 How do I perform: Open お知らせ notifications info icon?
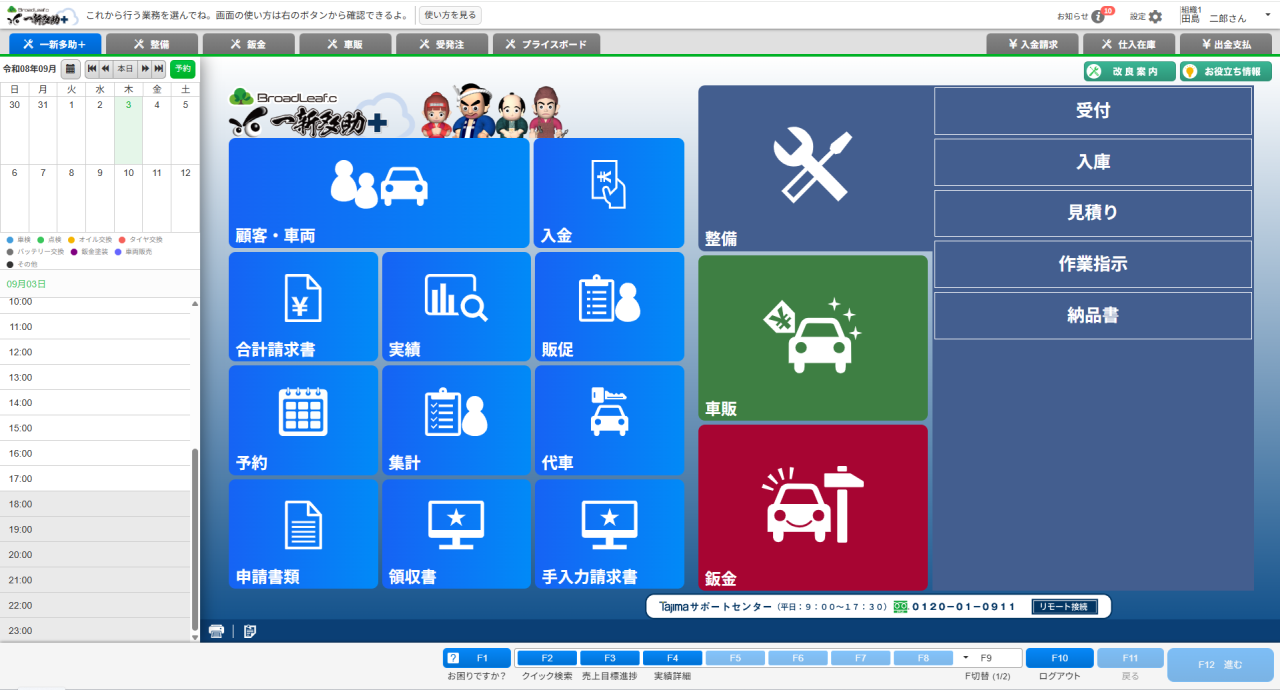[1098, 16]
